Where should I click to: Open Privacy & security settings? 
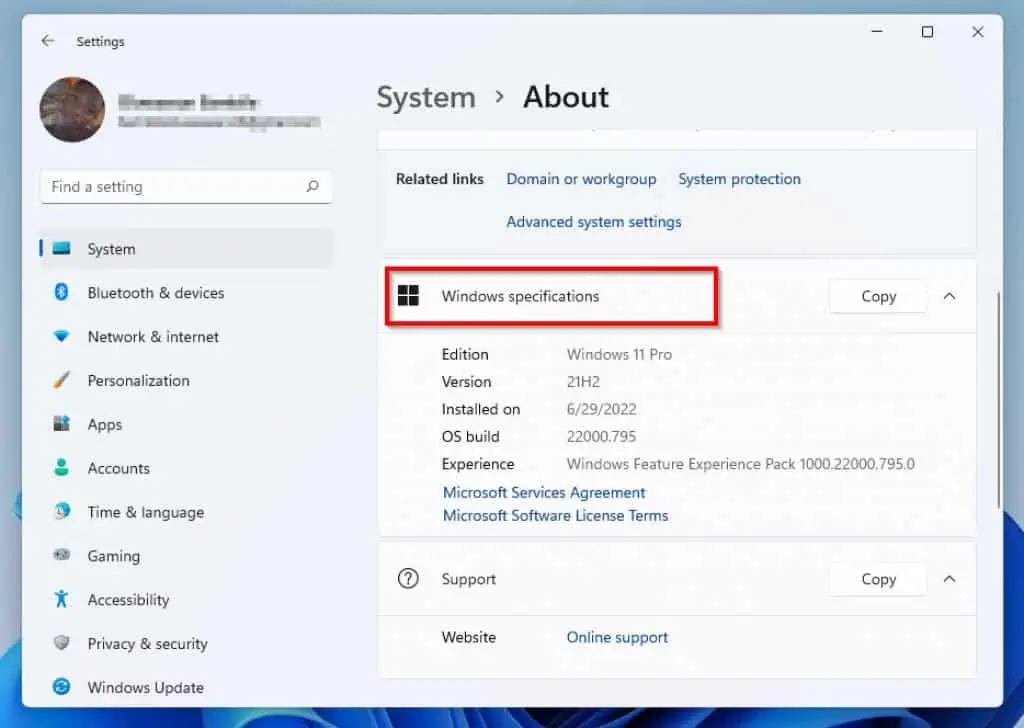point(186,643)
